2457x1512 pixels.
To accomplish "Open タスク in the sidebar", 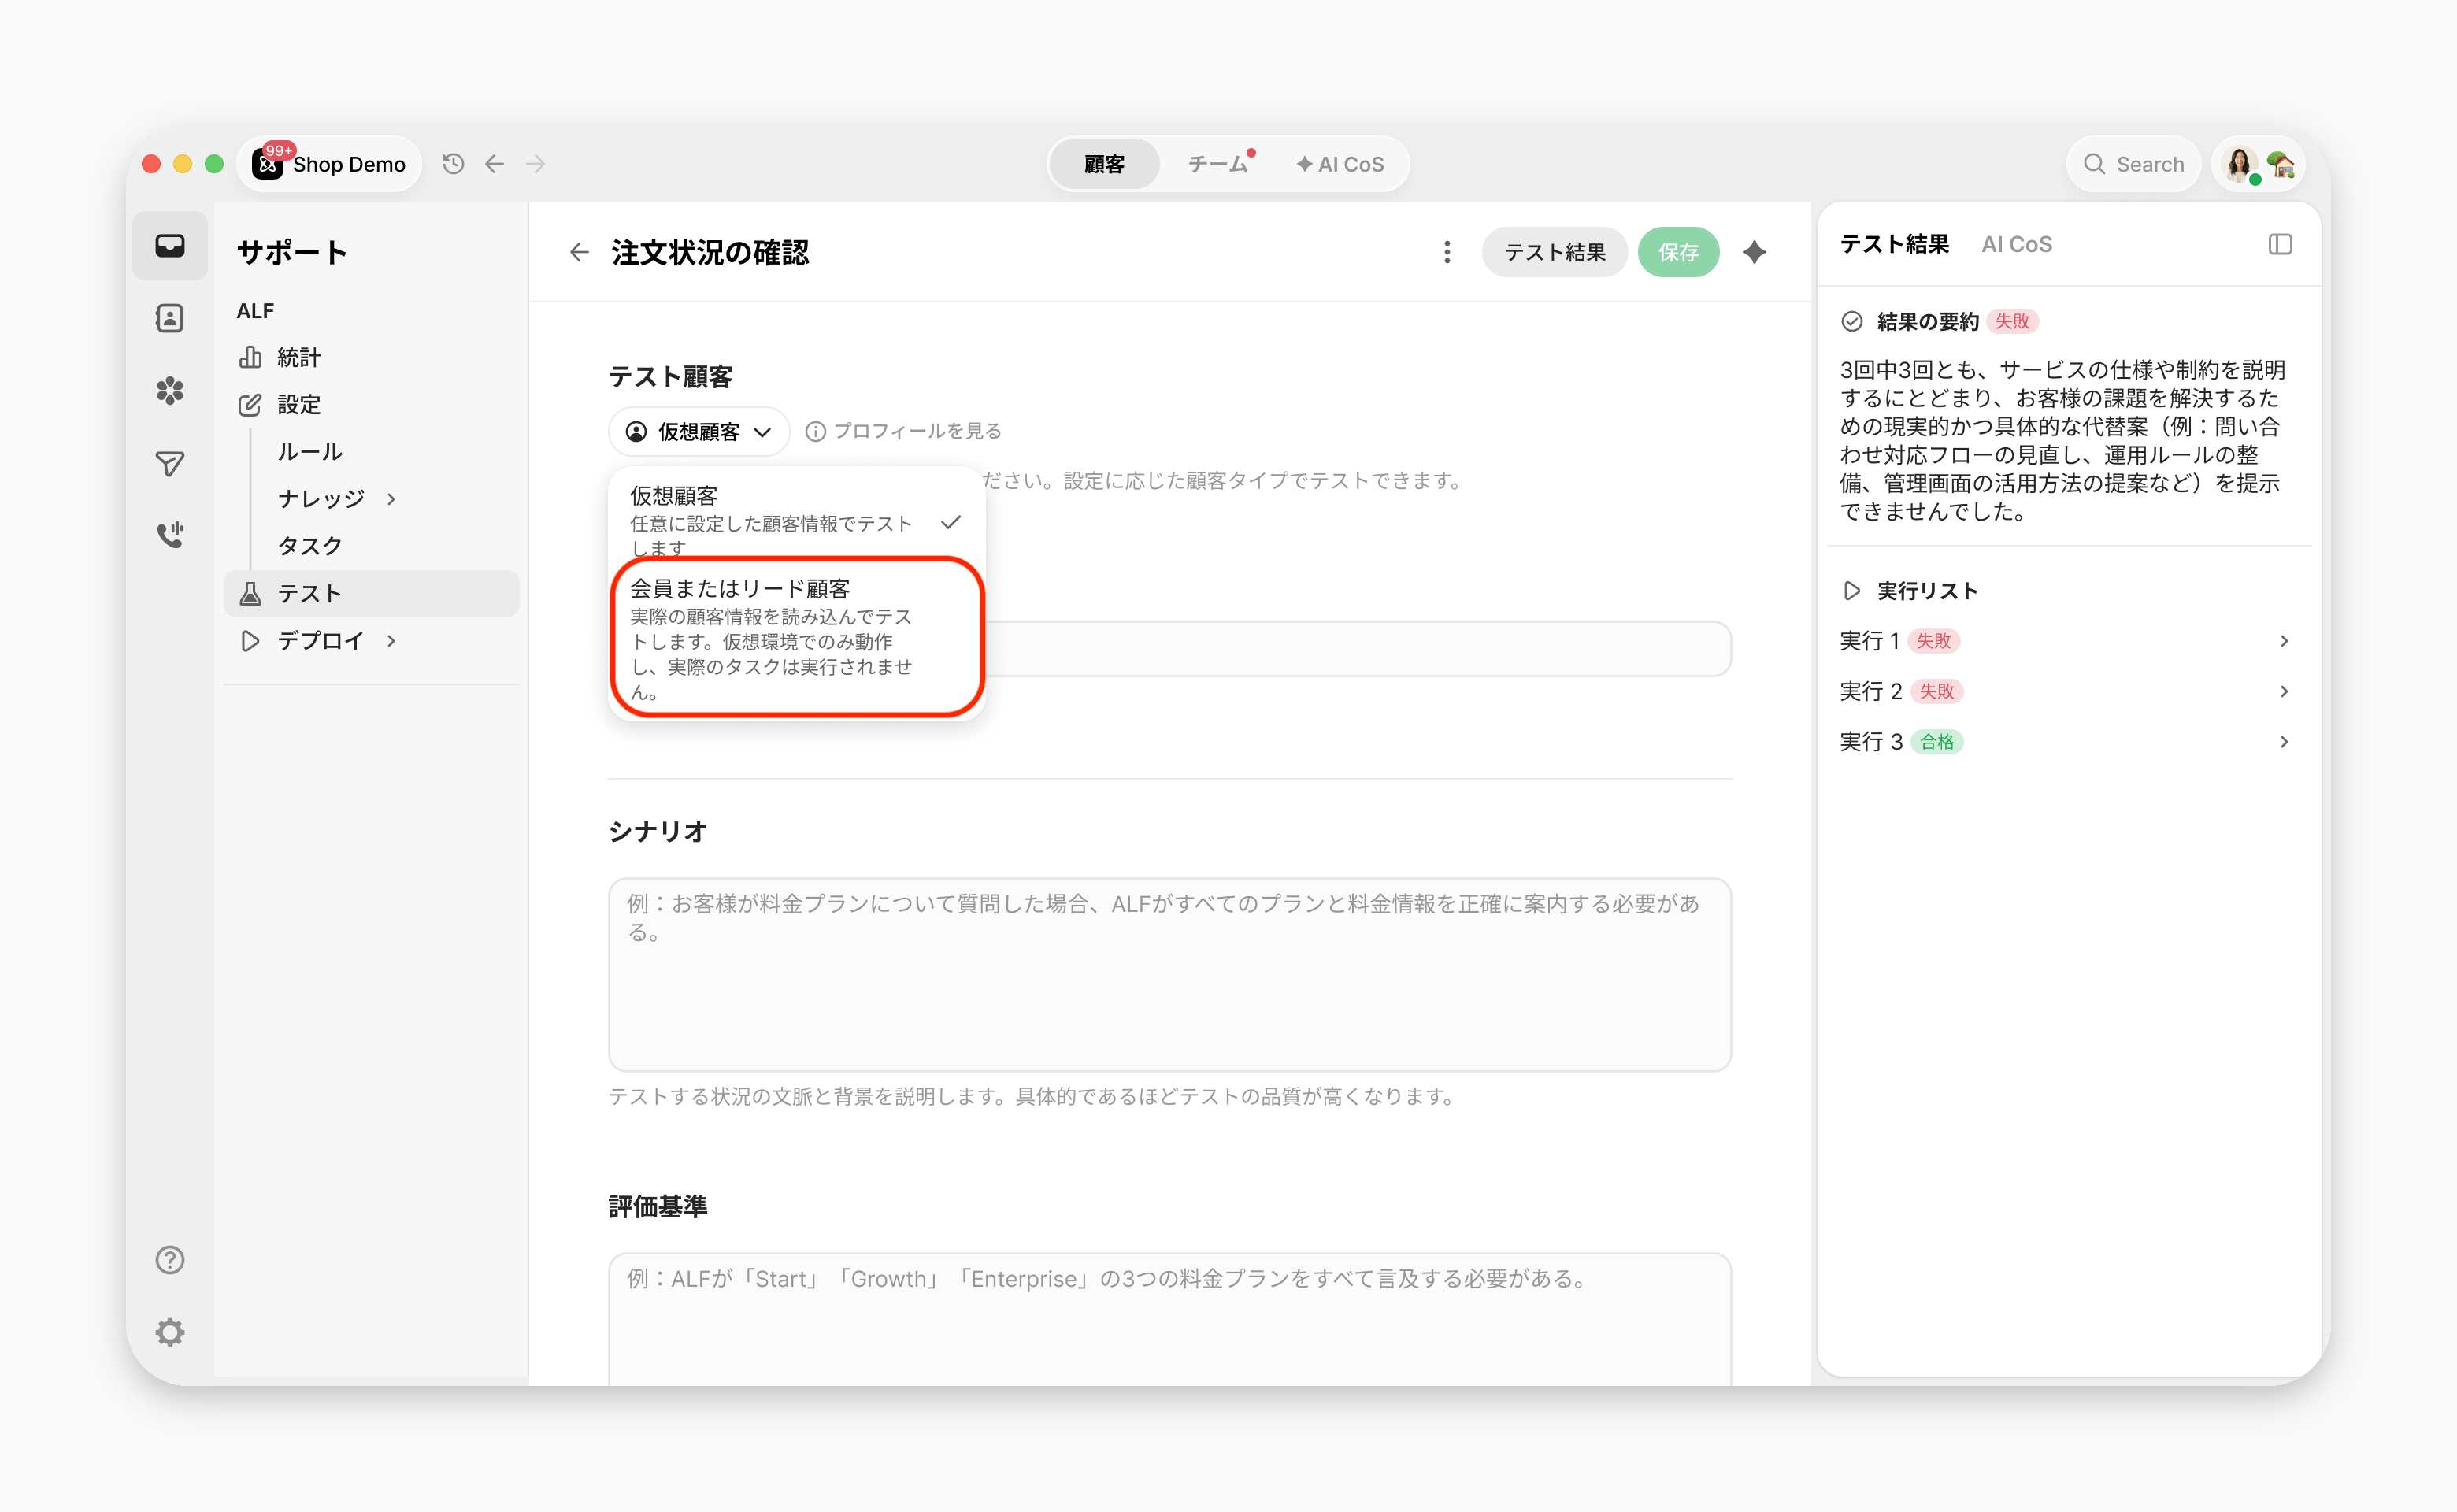I will [x=310, y=546].
